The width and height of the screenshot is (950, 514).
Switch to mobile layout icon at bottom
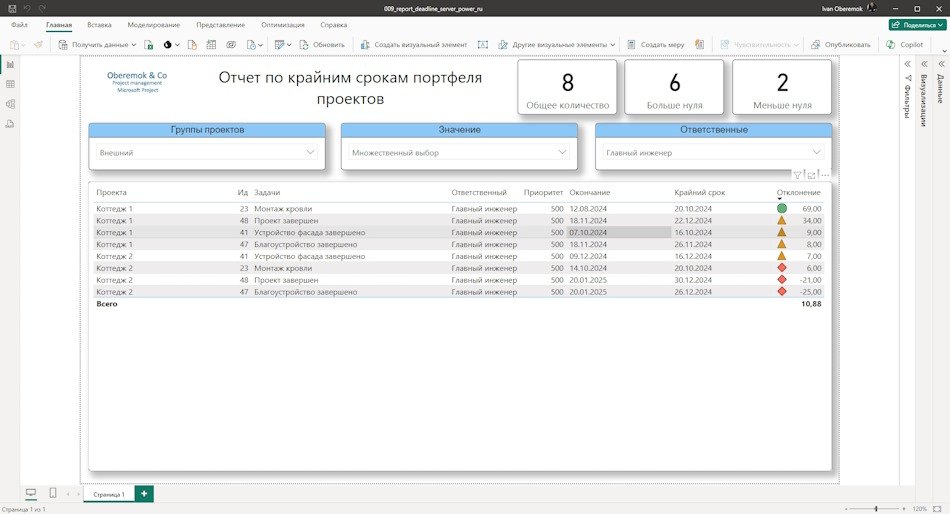(53, 493)
